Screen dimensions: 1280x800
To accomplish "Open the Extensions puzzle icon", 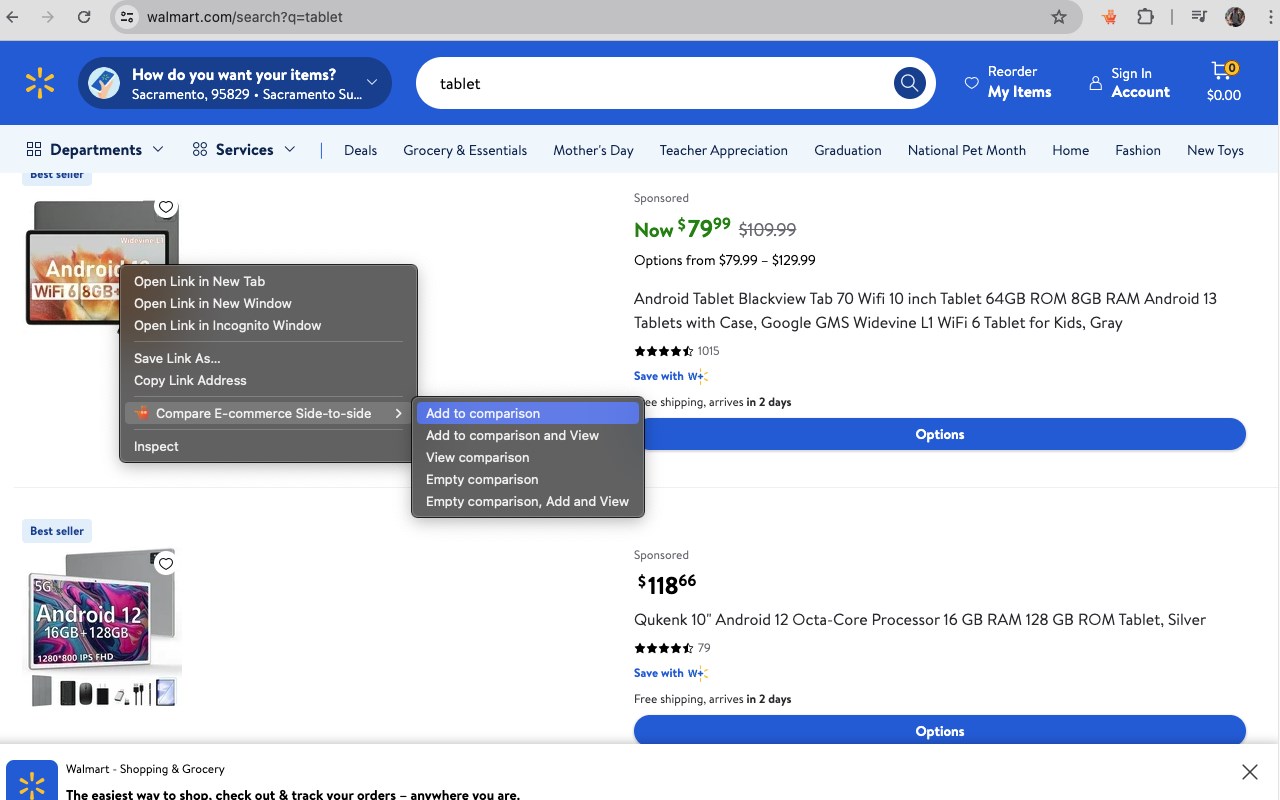I will [x=1145, y=17].
